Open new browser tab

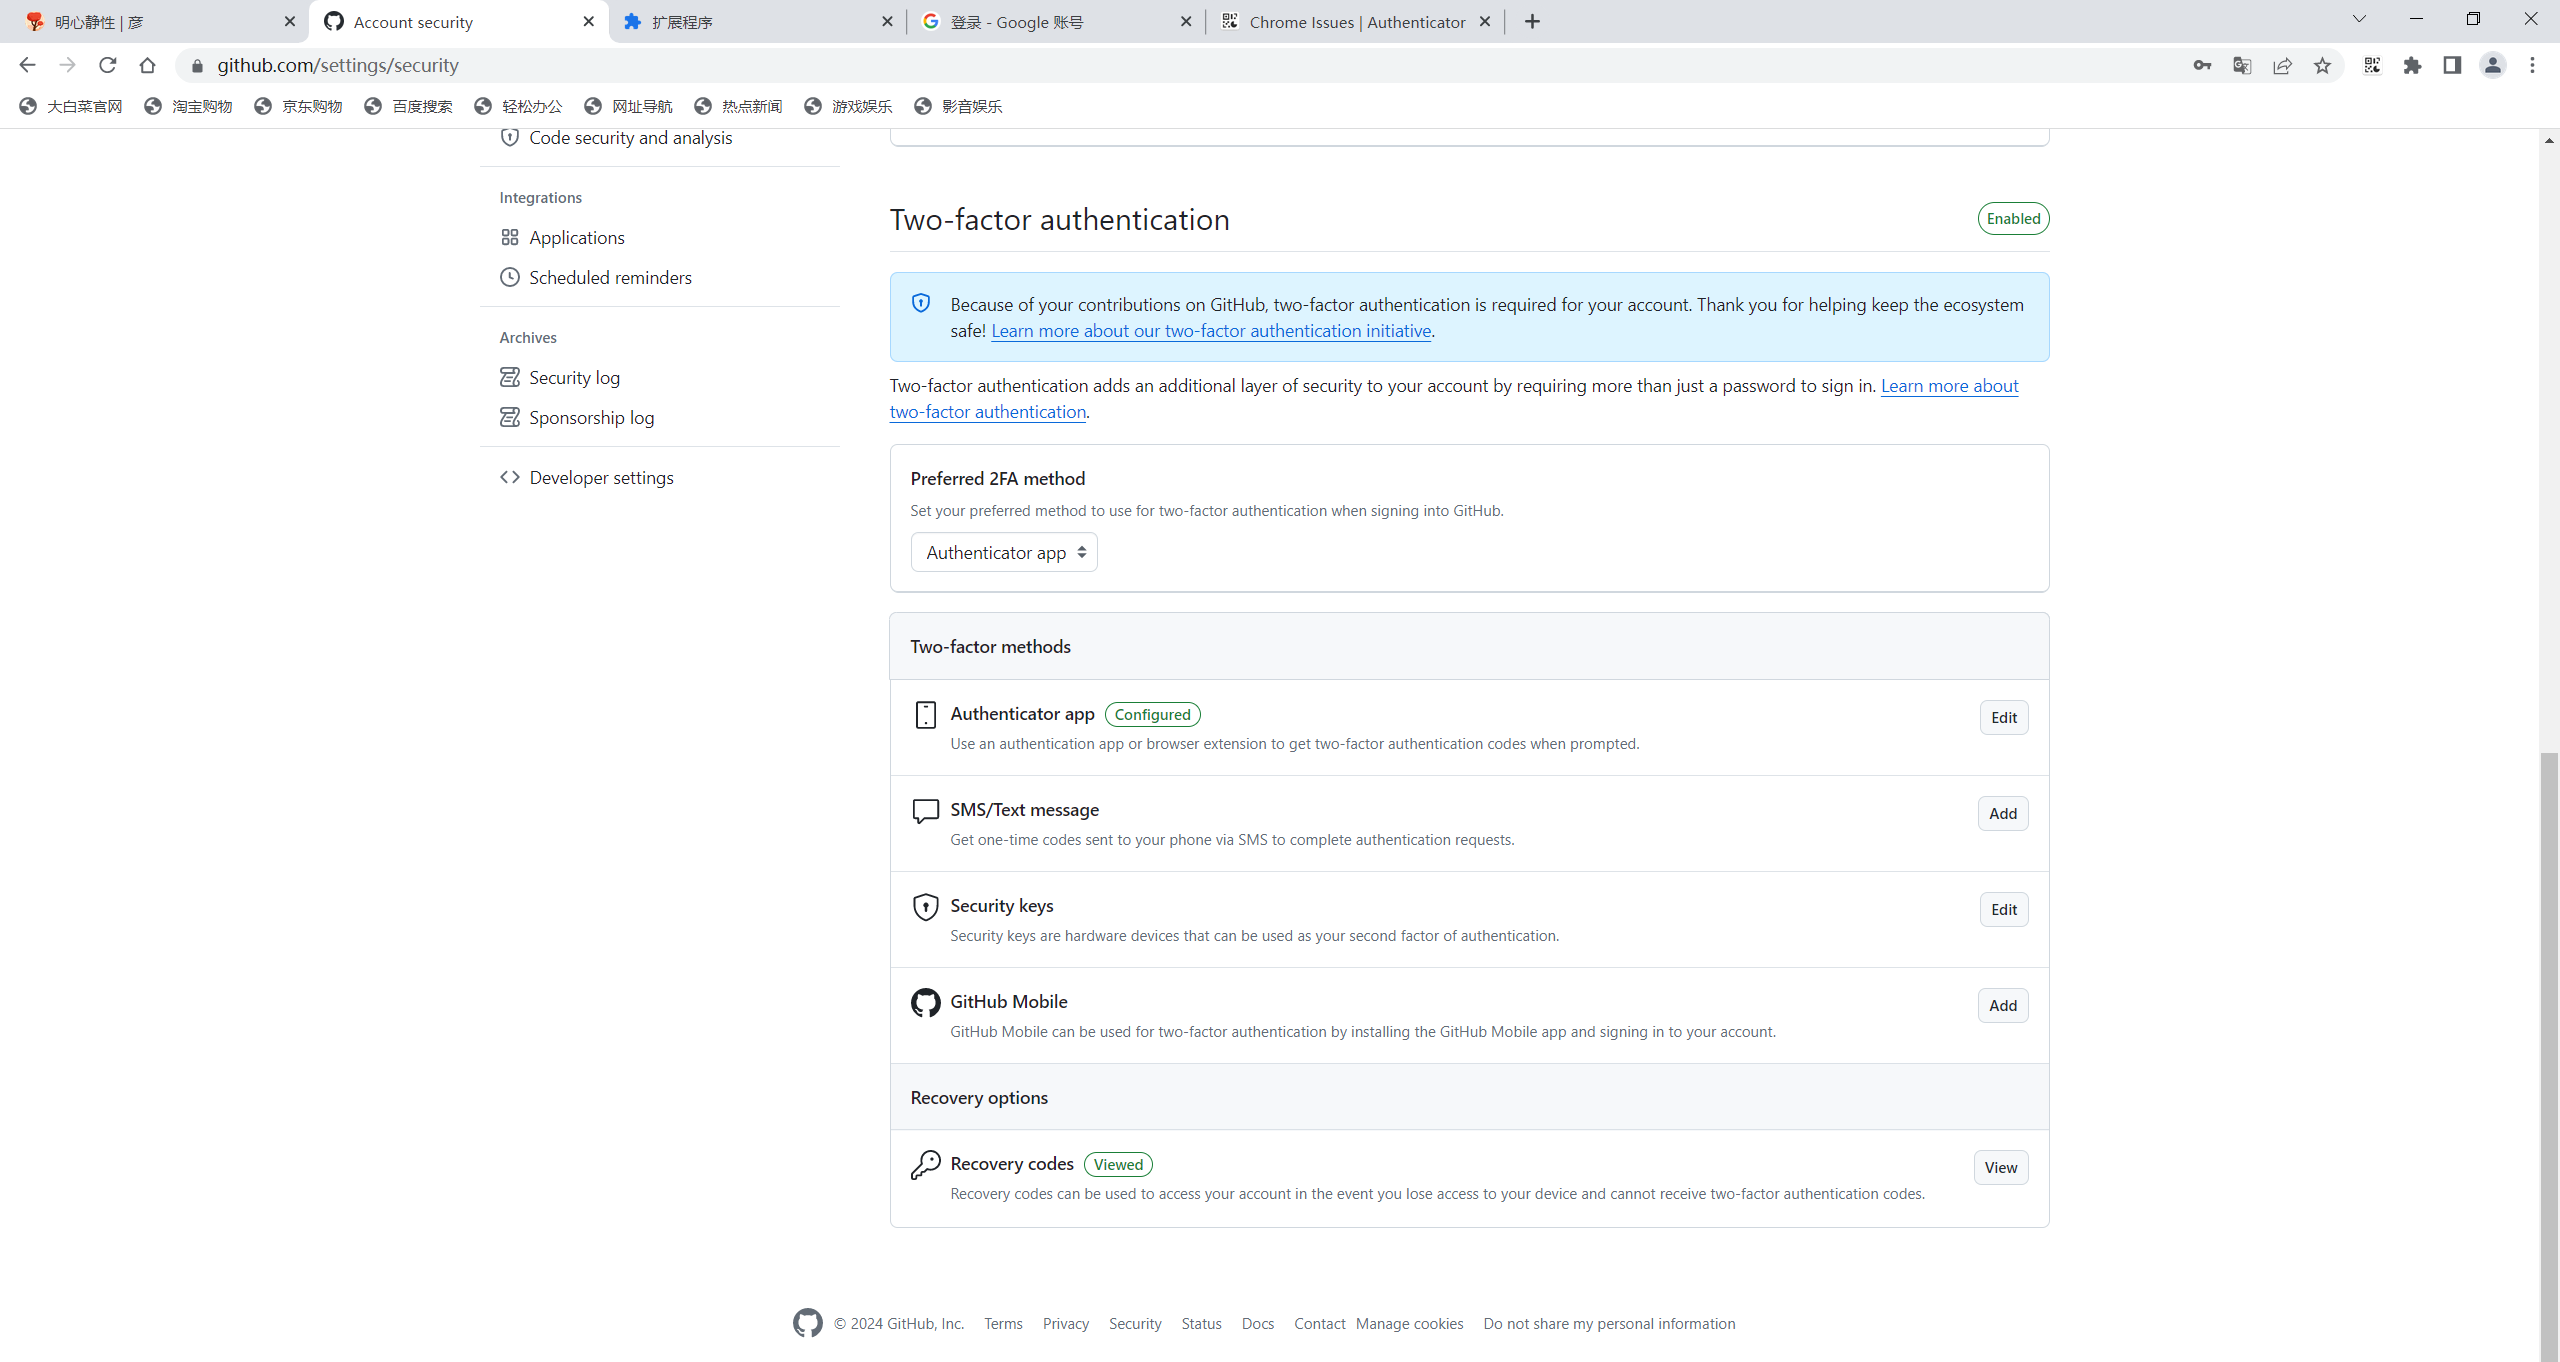pyautogui.click(x=1532, y=21)
